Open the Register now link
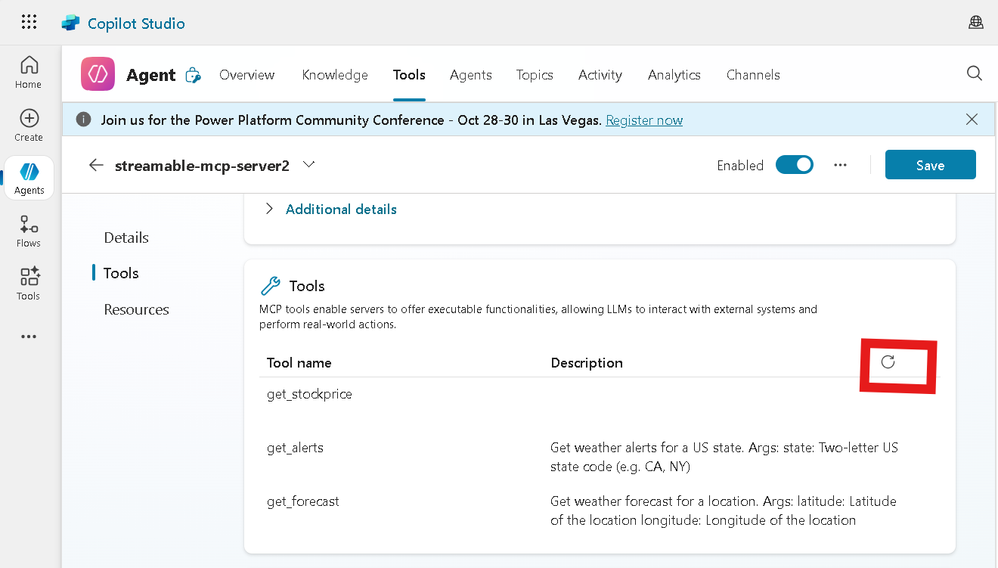998x568 pixels. (644, 120)
